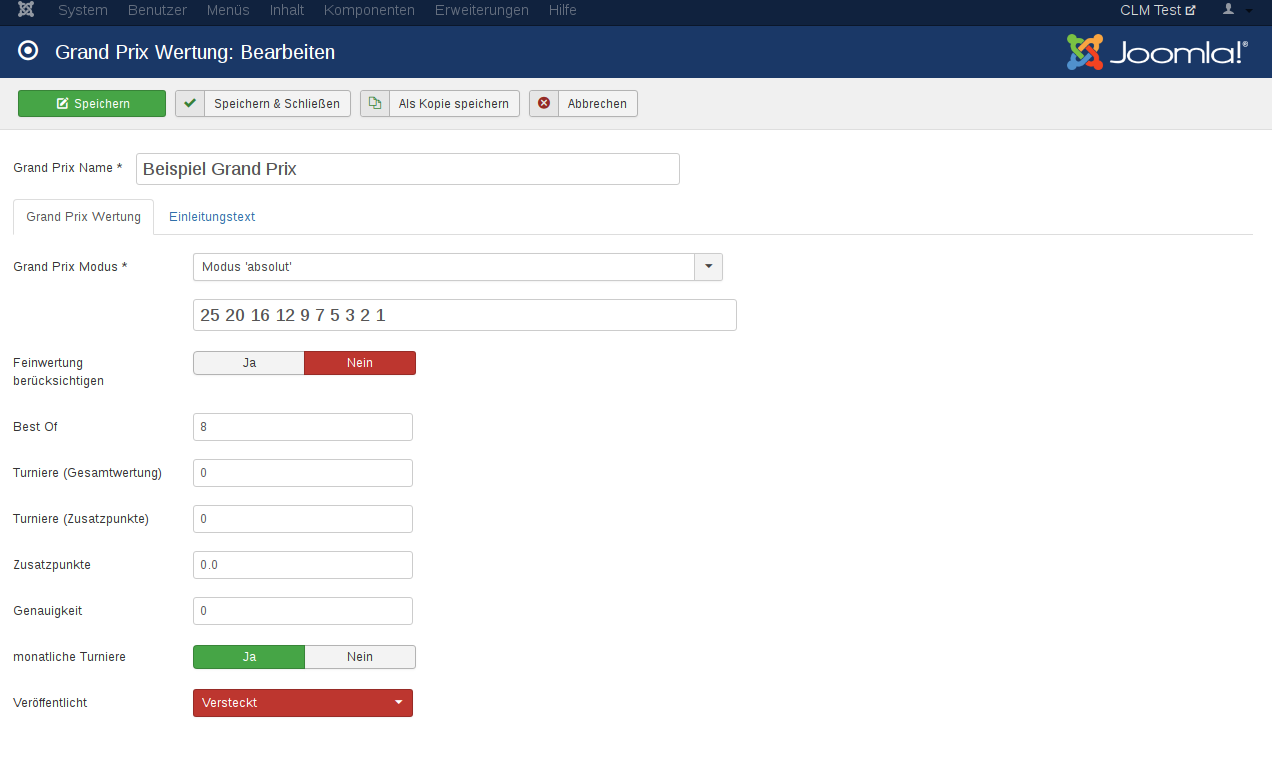Set monatliche Turniere to Nein
The image size is (1272, 776).
point(359,657)
